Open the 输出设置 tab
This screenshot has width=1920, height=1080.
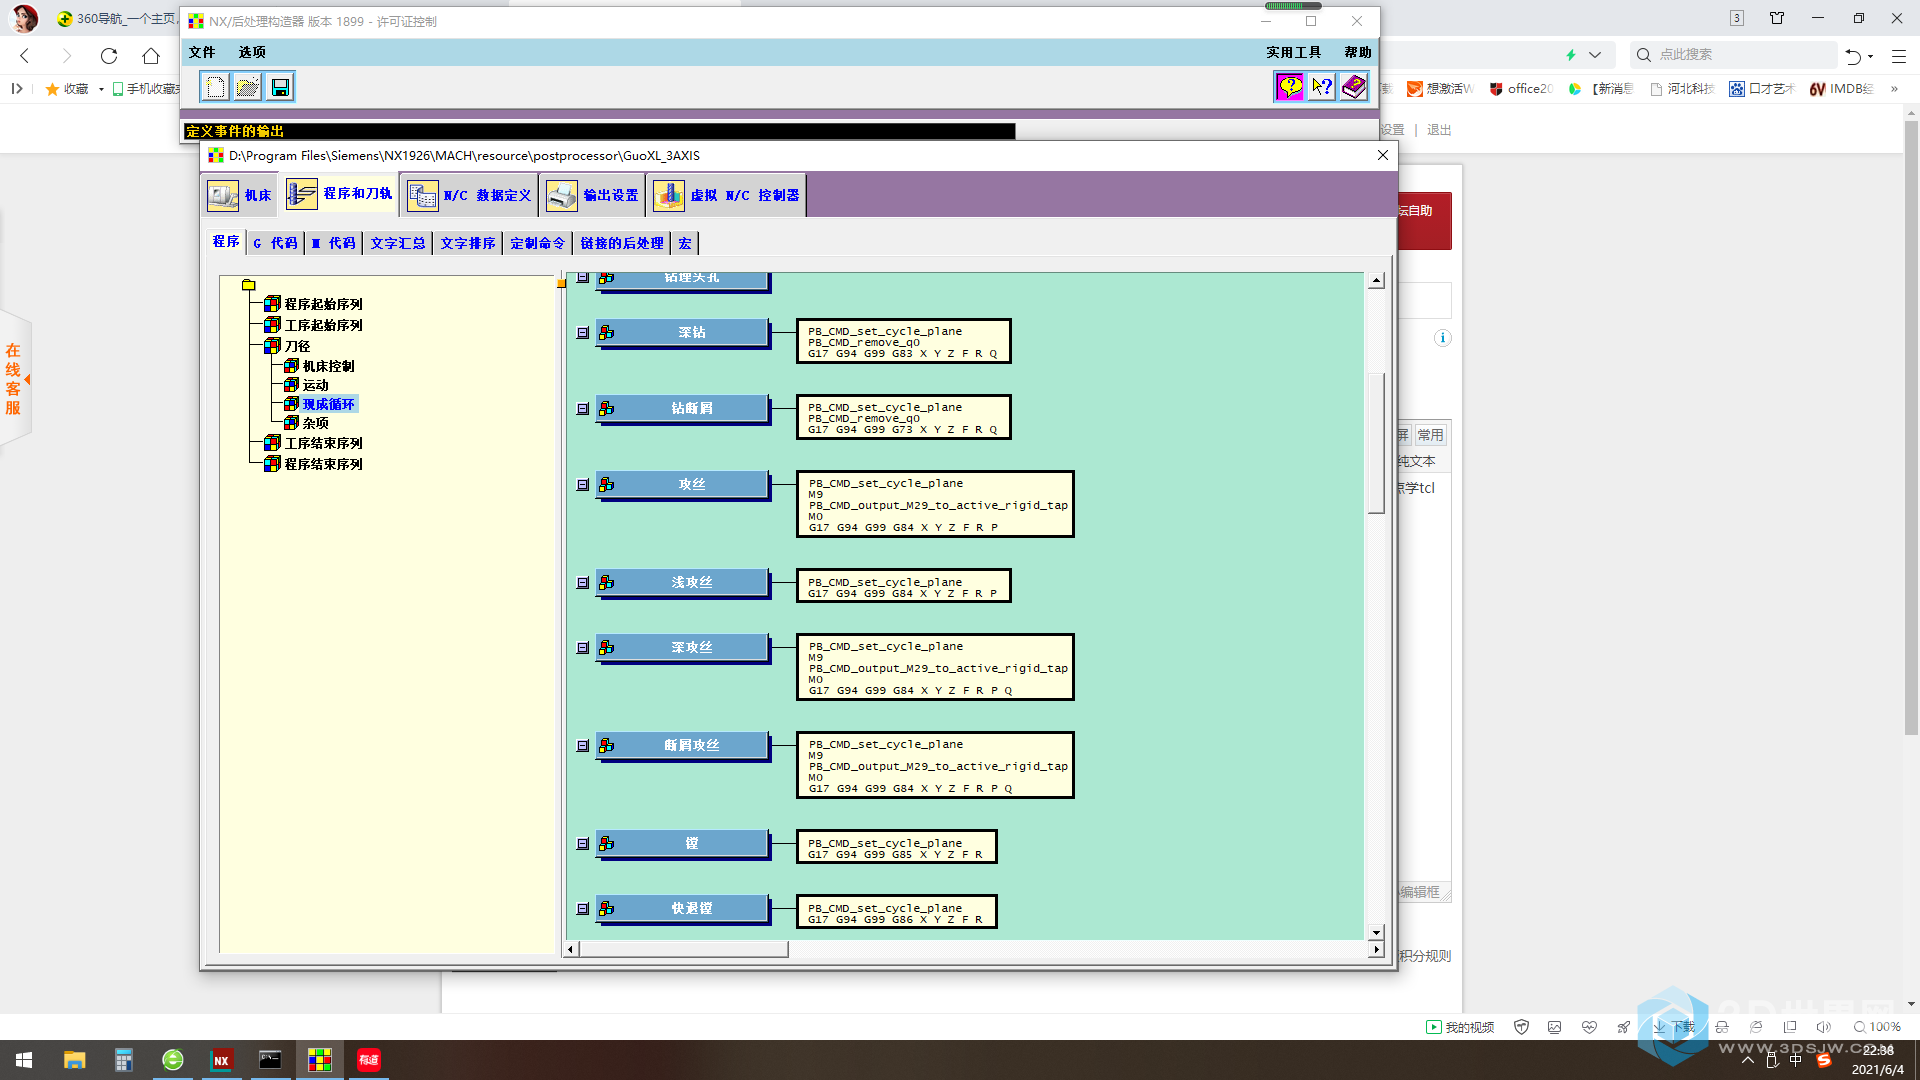point(593,195)
